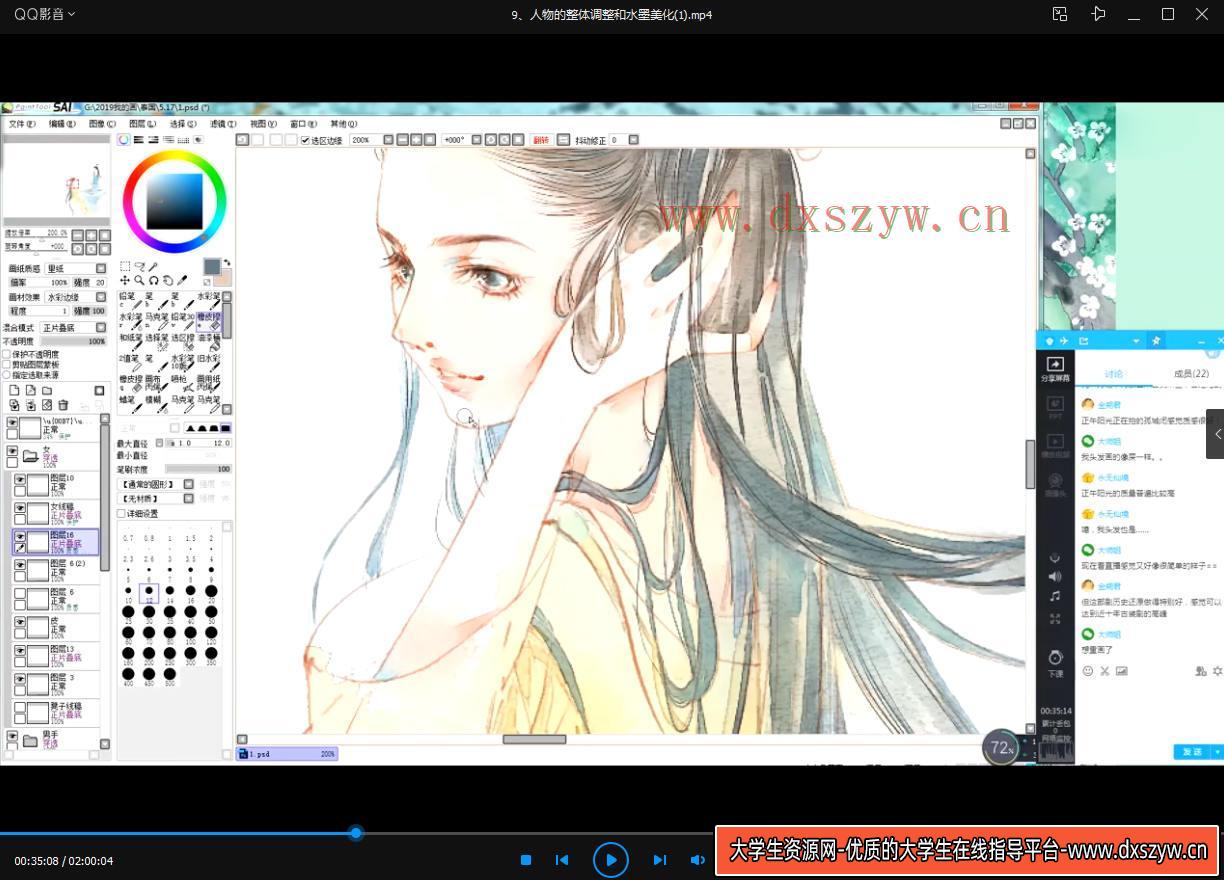Image resolution: width=1224 pixels, height=880 pixels.
Task: Open the 画材效果 dropdown
Action: (x=101, y=297)
